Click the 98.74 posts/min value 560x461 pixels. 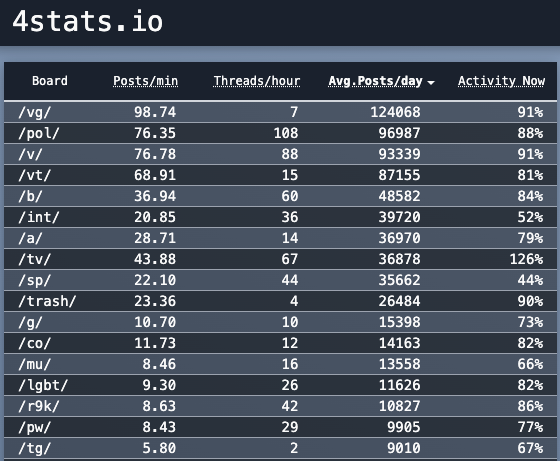pos(155,112)
